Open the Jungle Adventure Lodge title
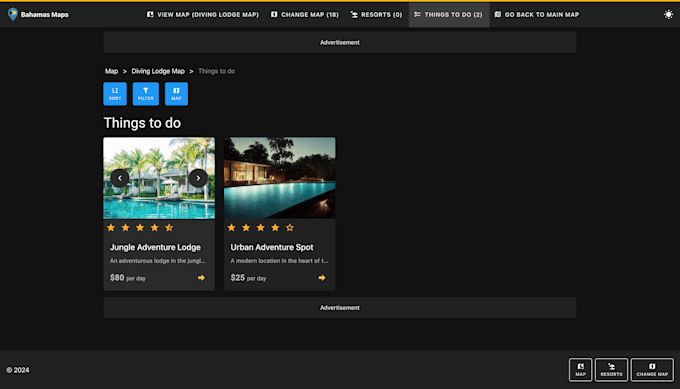680x389 pixels. tap(155, 247)
